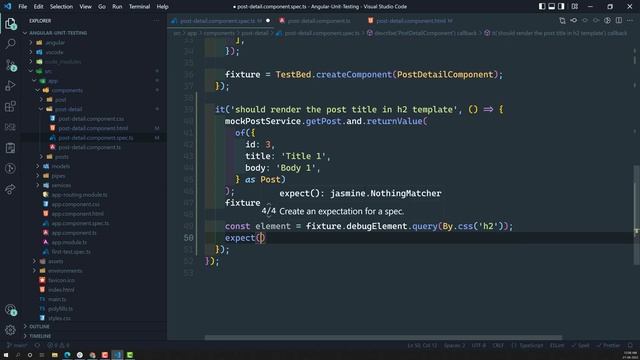Open editor More Actions ellipsis
Viewport: 640px width, 360px height.
coord(629,20)
